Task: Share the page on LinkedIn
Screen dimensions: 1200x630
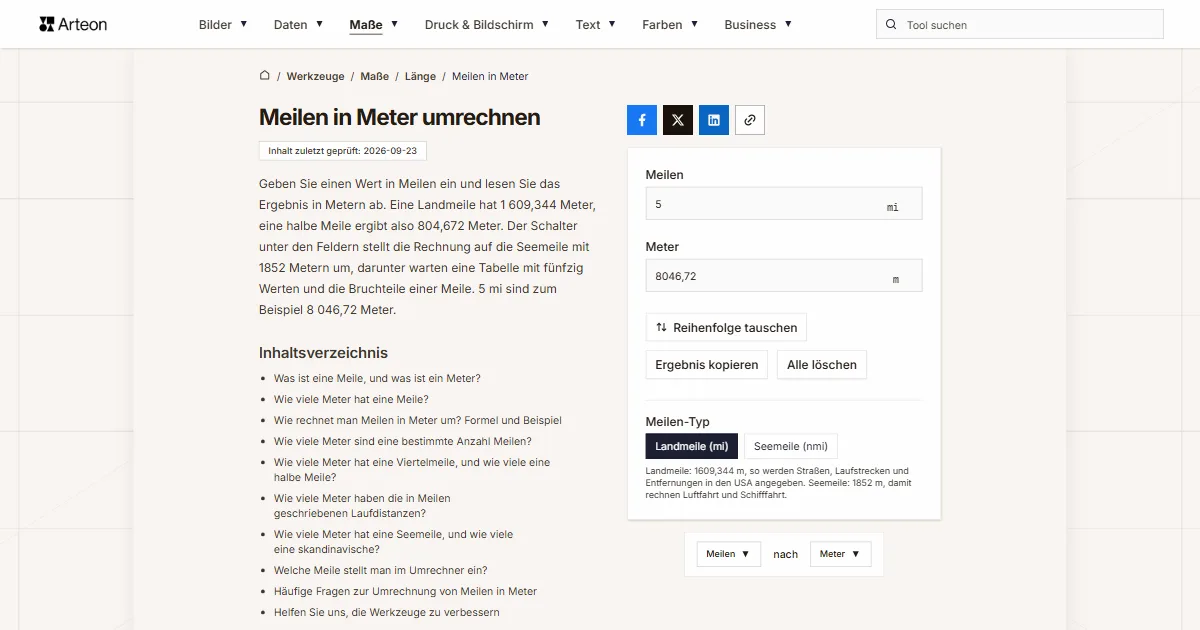Action: point(714,120)
